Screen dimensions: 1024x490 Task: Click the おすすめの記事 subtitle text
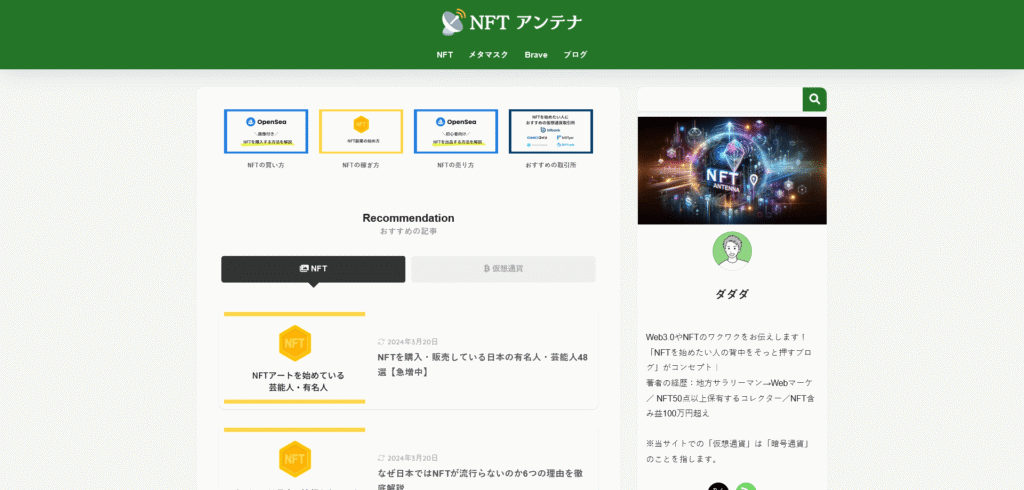coord(408,231)
